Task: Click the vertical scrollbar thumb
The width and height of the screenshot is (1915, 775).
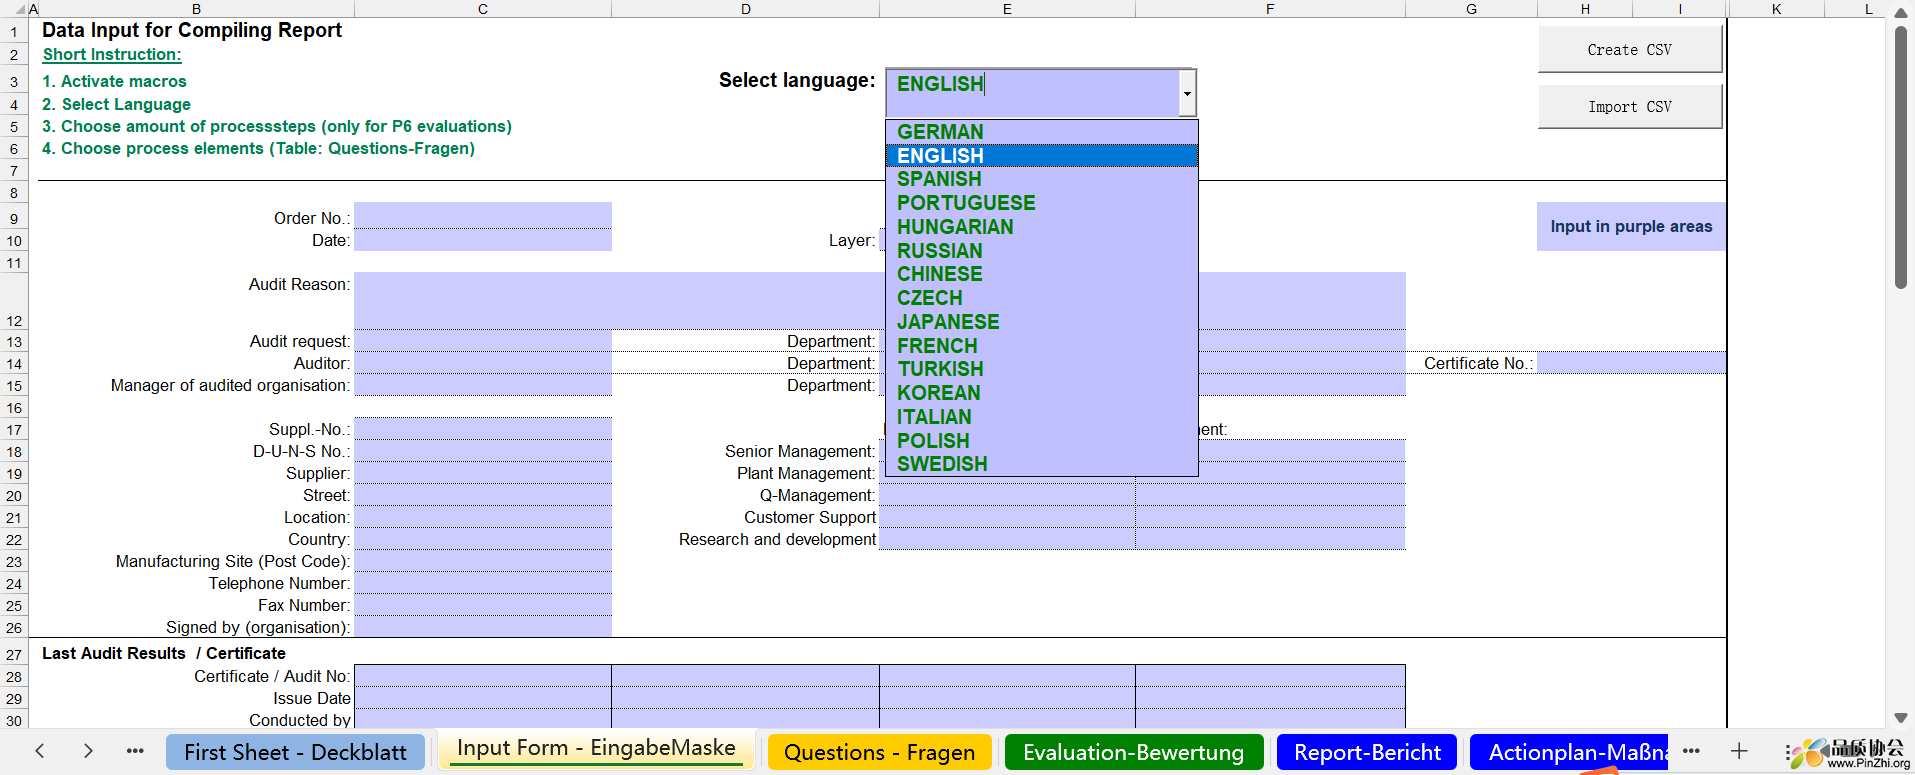Action: (1901, 157)
